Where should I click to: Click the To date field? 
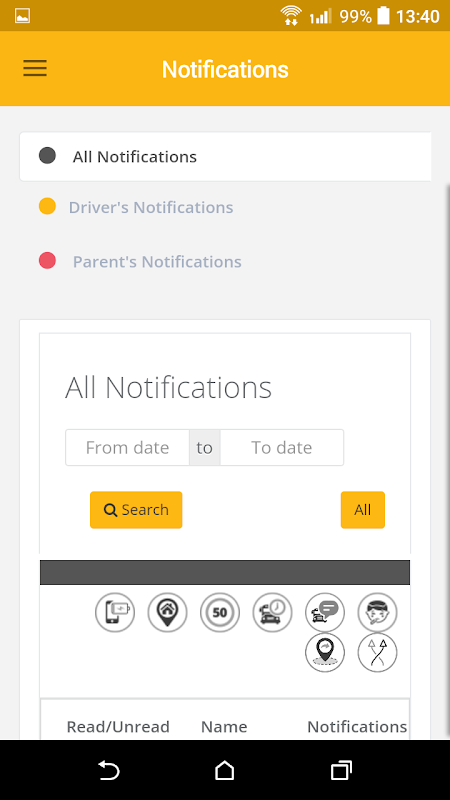(282, 447)
